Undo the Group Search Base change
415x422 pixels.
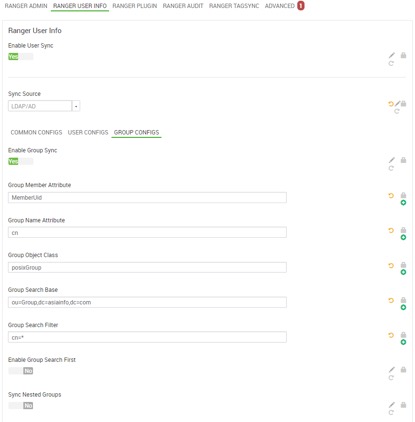tap(391, 300)
